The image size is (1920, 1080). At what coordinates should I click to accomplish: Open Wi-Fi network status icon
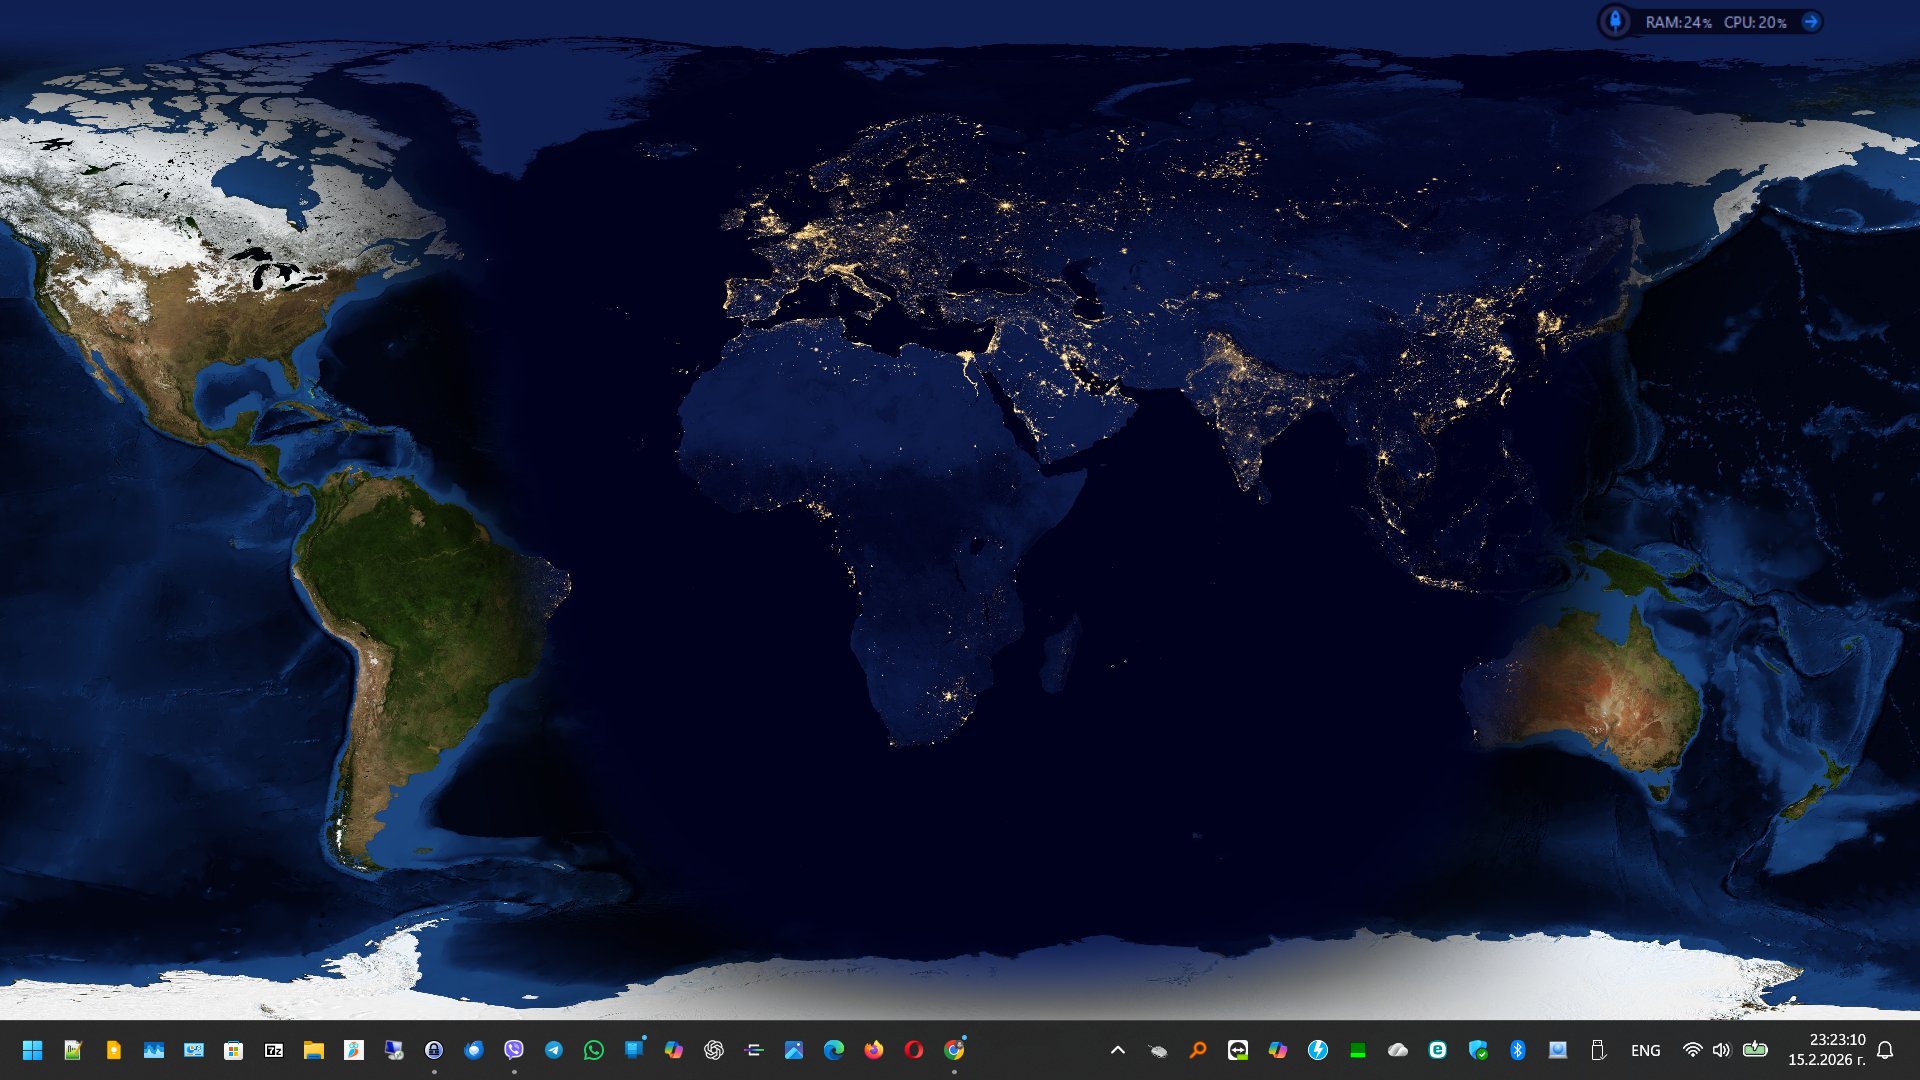[1692, 1050]
